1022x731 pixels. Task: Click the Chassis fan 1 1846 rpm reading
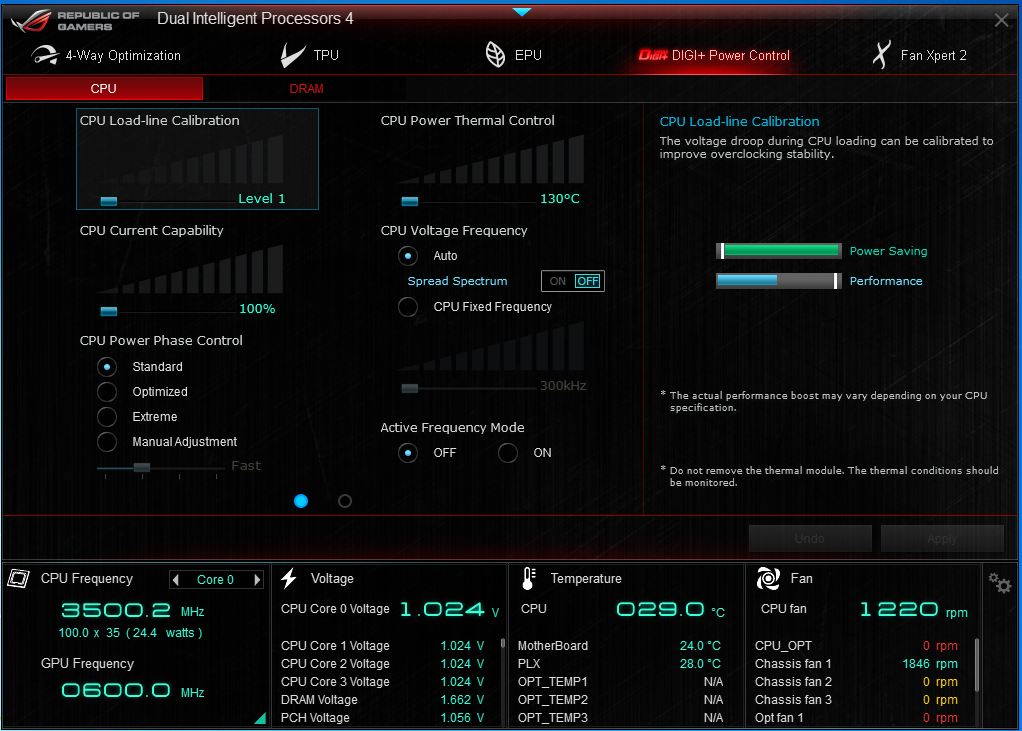(x=930, y=664)
